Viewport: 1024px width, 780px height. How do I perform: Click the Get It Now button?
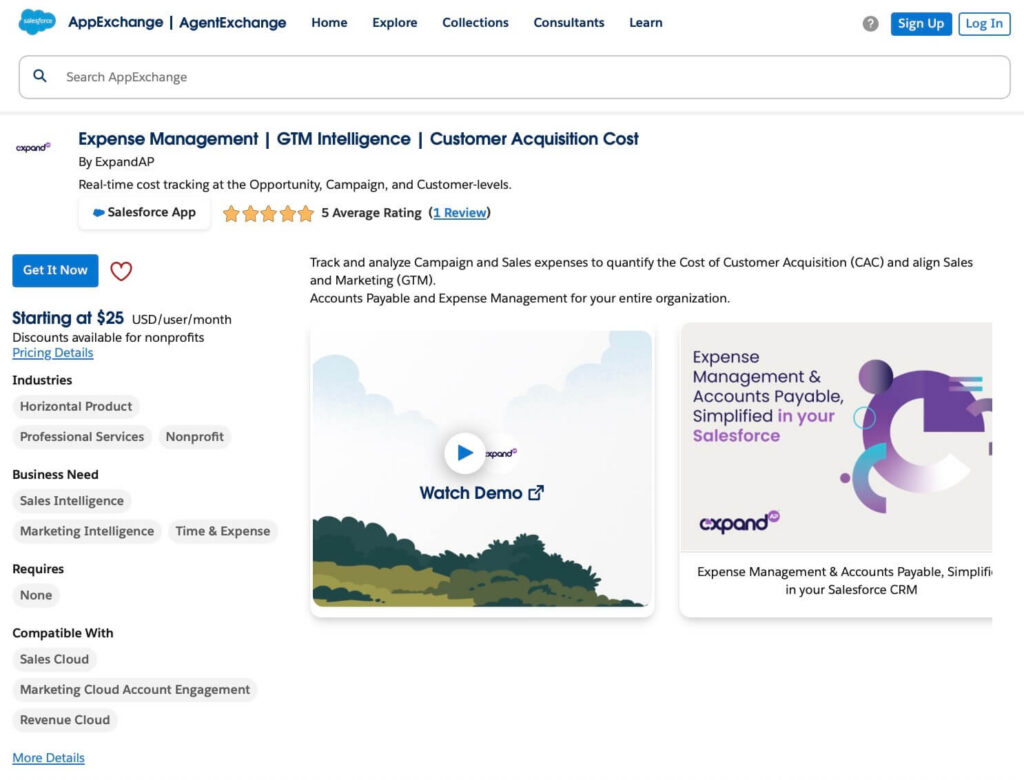(56, 270)
